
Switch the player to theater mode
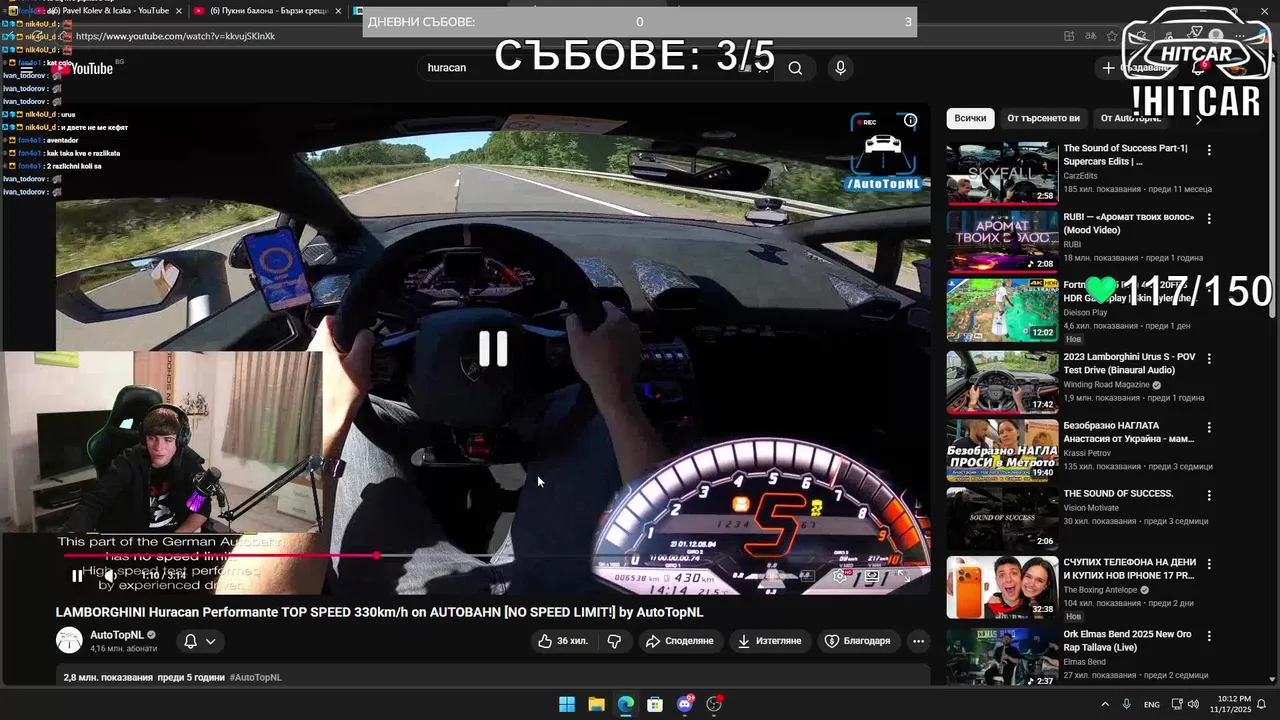tap(872, 576)
